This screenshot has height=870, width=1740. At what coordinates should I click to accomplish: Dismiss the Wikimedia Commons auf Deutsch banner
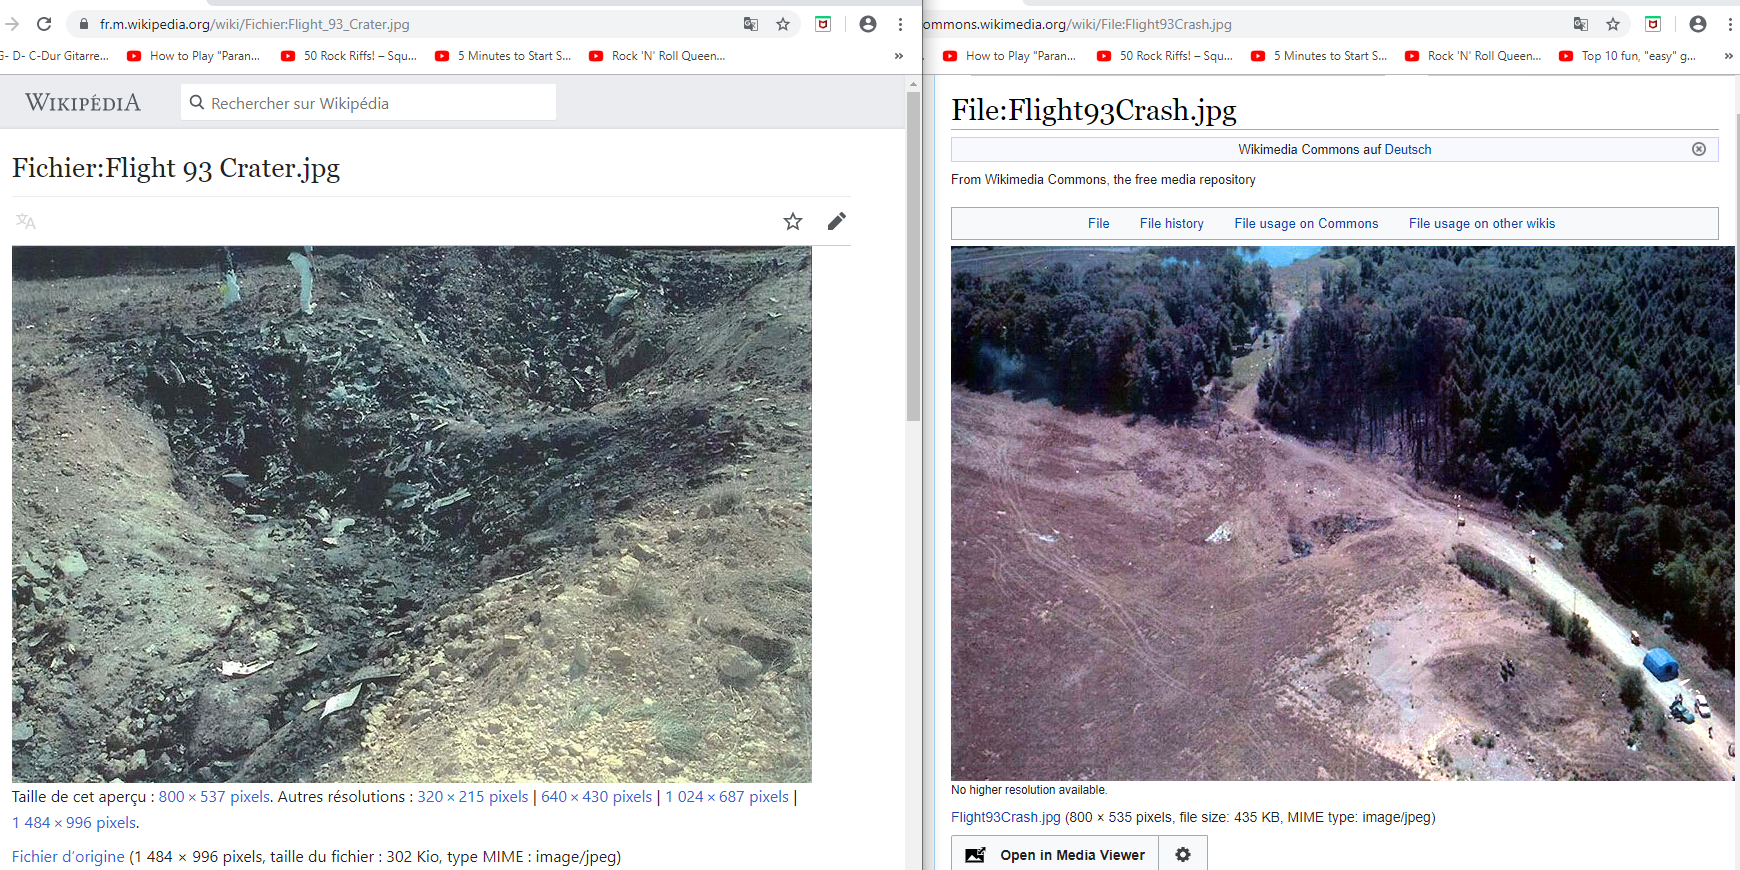coord(1699,149)
